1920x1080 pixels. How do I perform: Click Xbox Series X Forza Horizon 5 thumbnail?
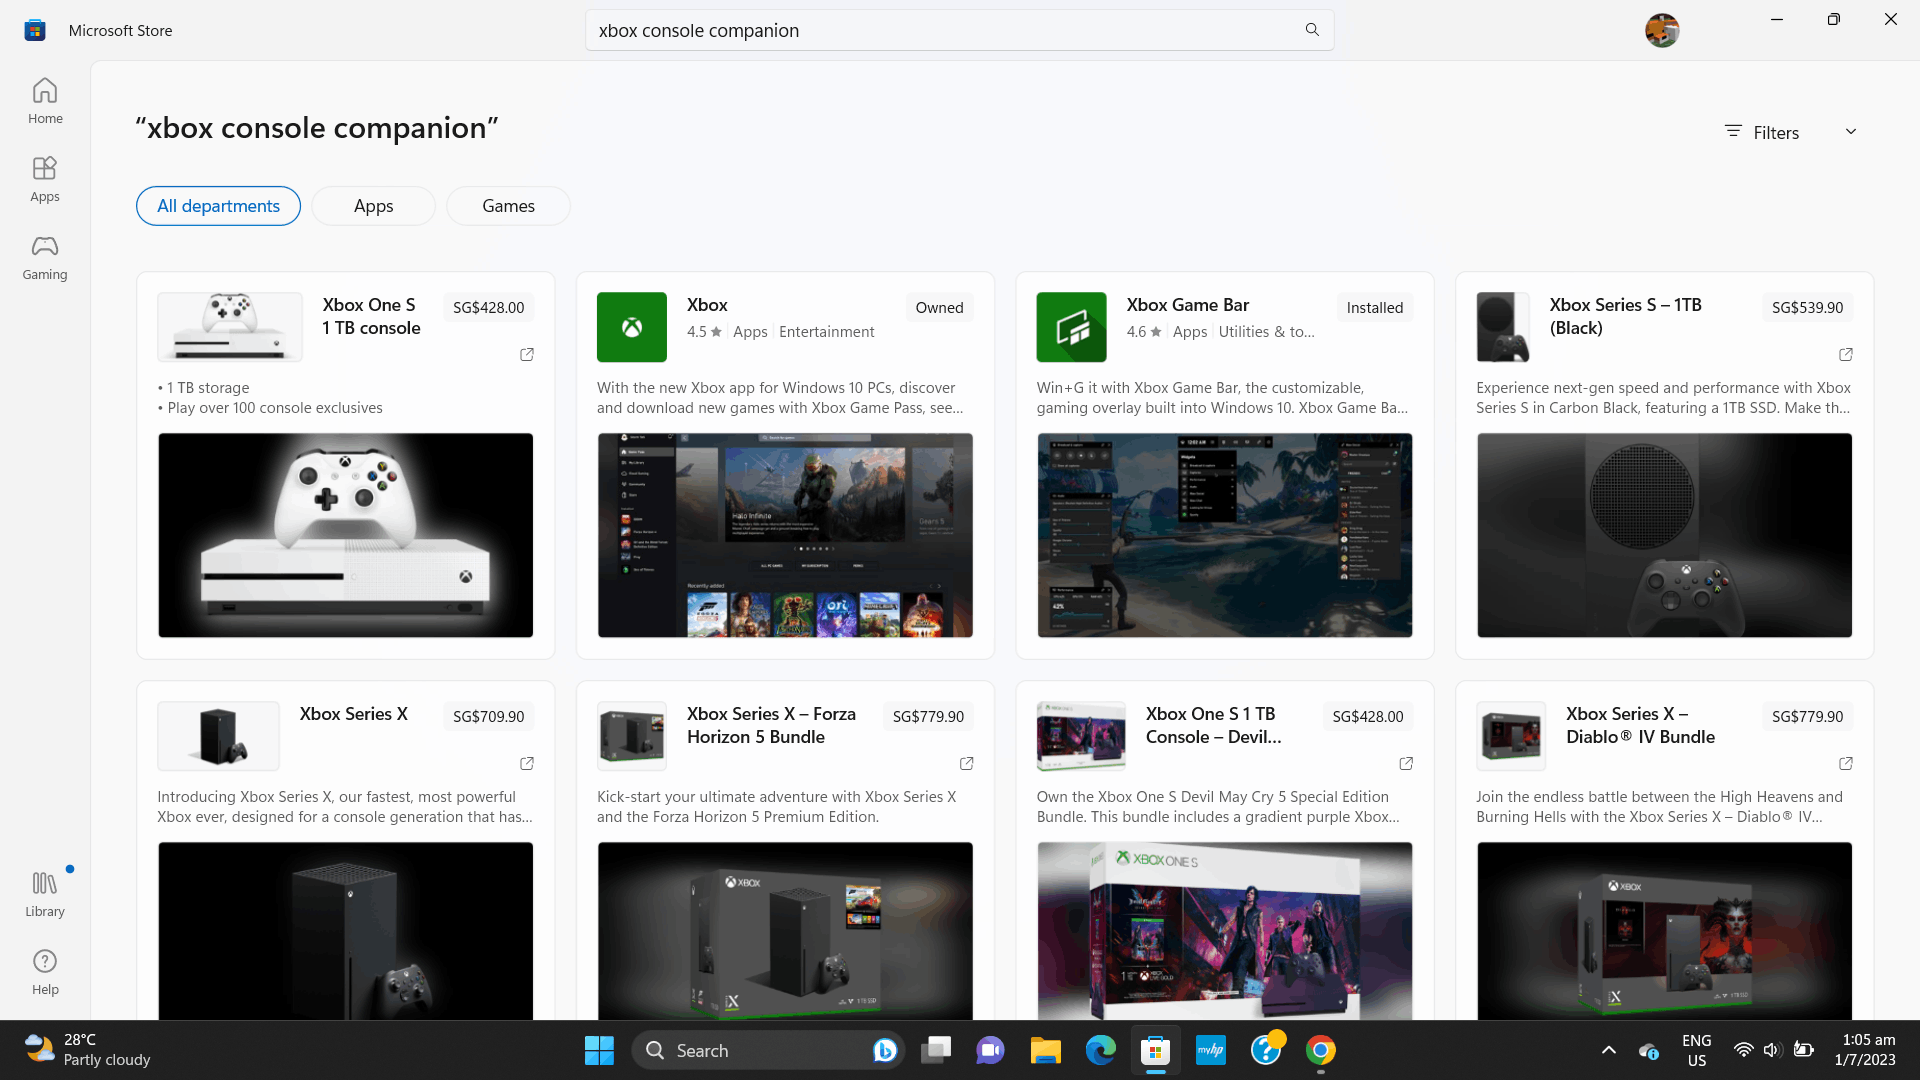click(x=632, y=736)
